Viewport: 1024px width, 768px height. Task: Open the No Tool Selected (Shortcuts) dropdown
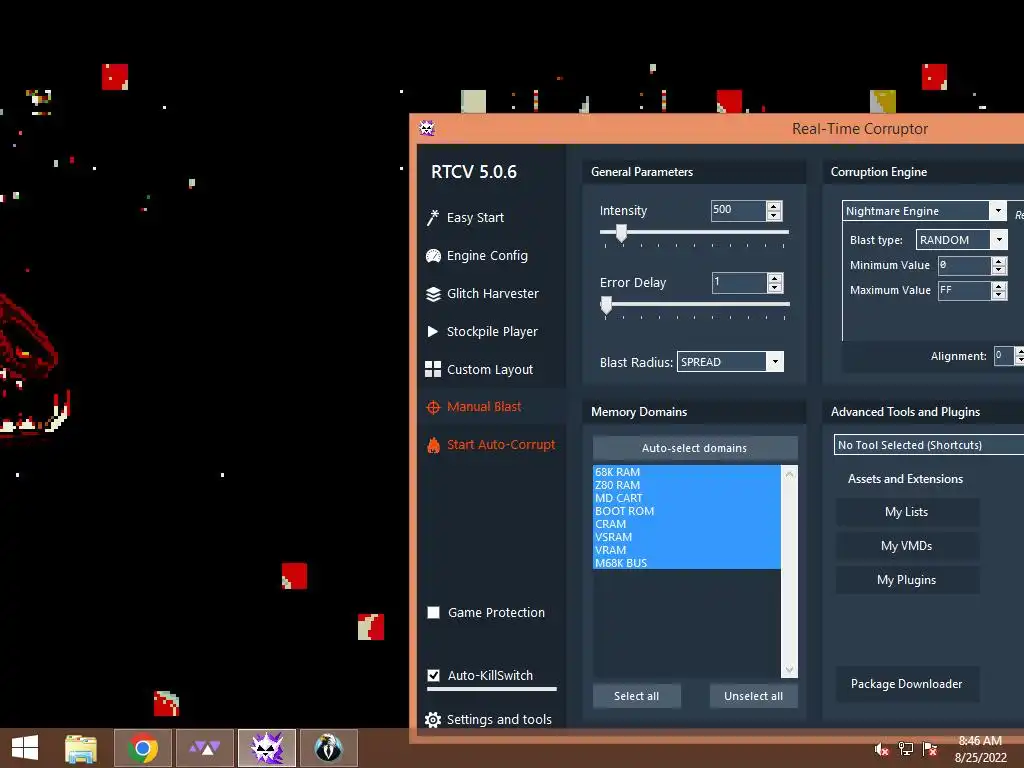(x=930, y=445)
